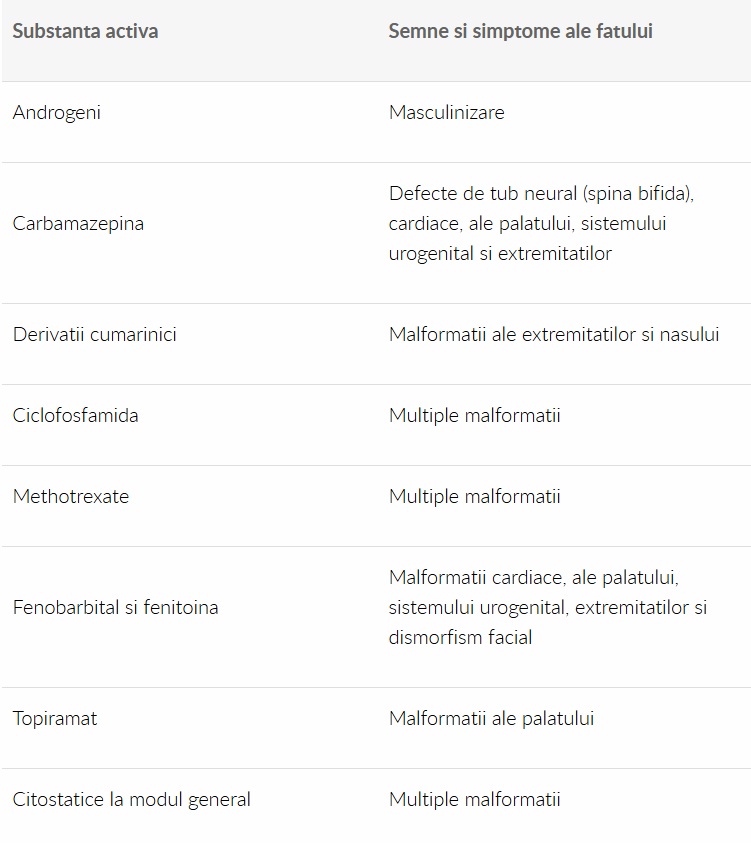Select the 'Citostatice la modul general' cell

(x=131, y=799)
